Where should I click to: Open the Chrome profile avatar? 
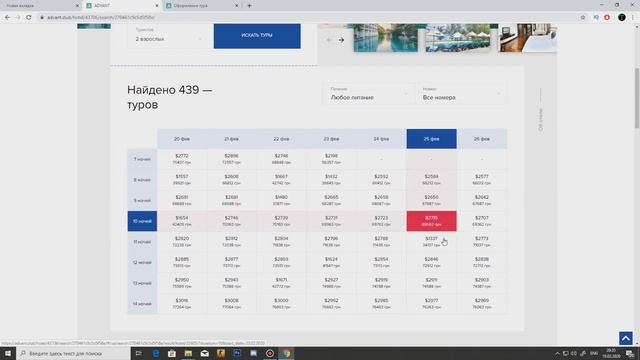tap(622, 17)
